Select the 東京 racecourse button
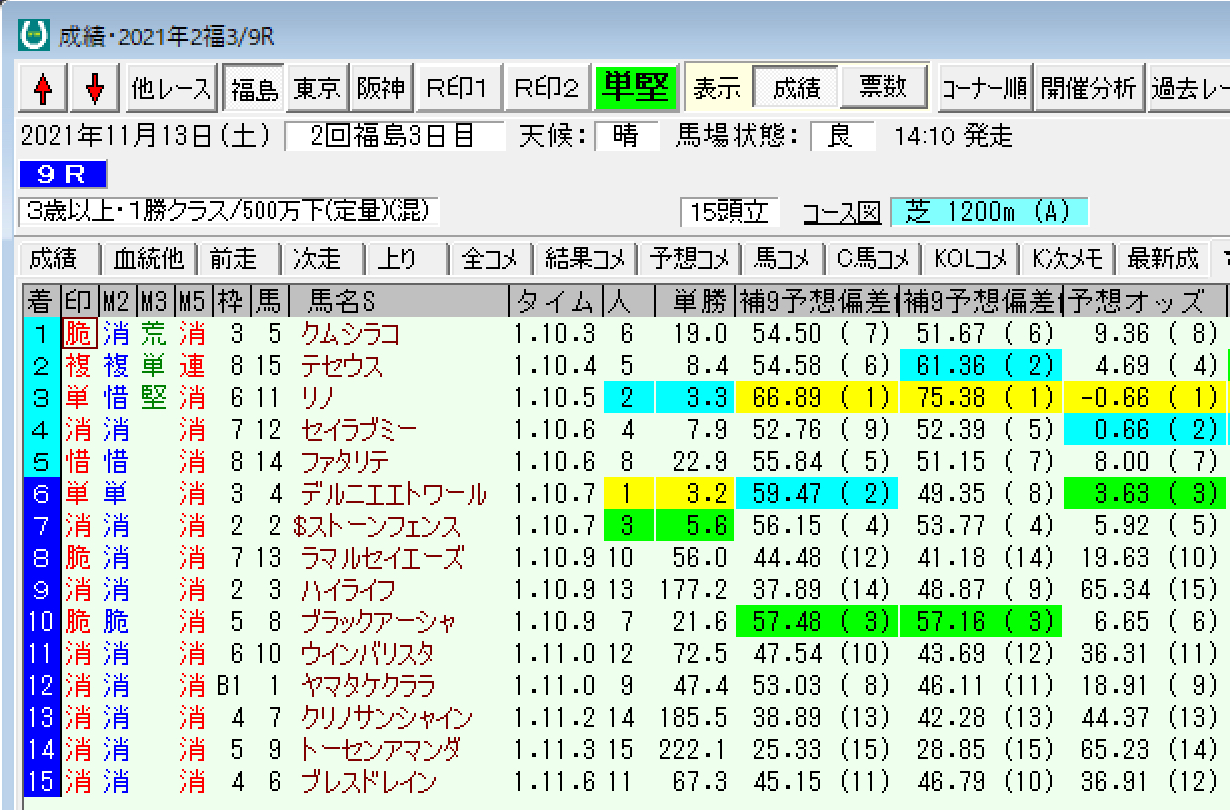The width and height of the screenshot is (1230, 810). [318, 89]
